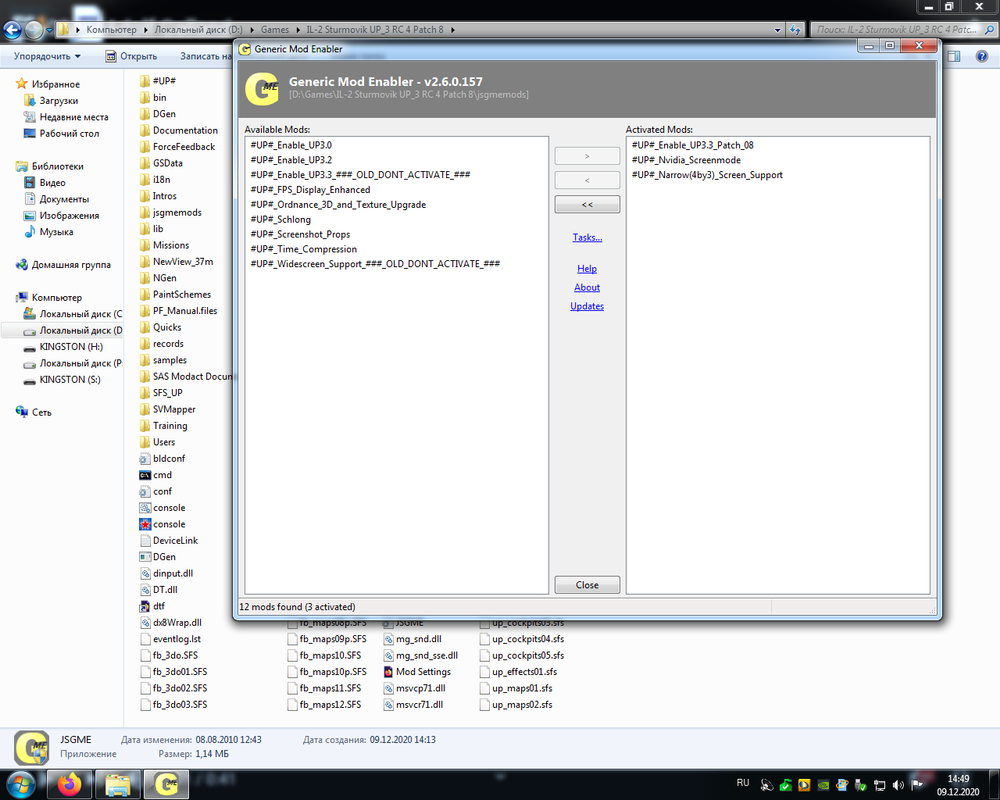Select the mg_snd.dll file
1000x800 pixels.
point(412,639)
